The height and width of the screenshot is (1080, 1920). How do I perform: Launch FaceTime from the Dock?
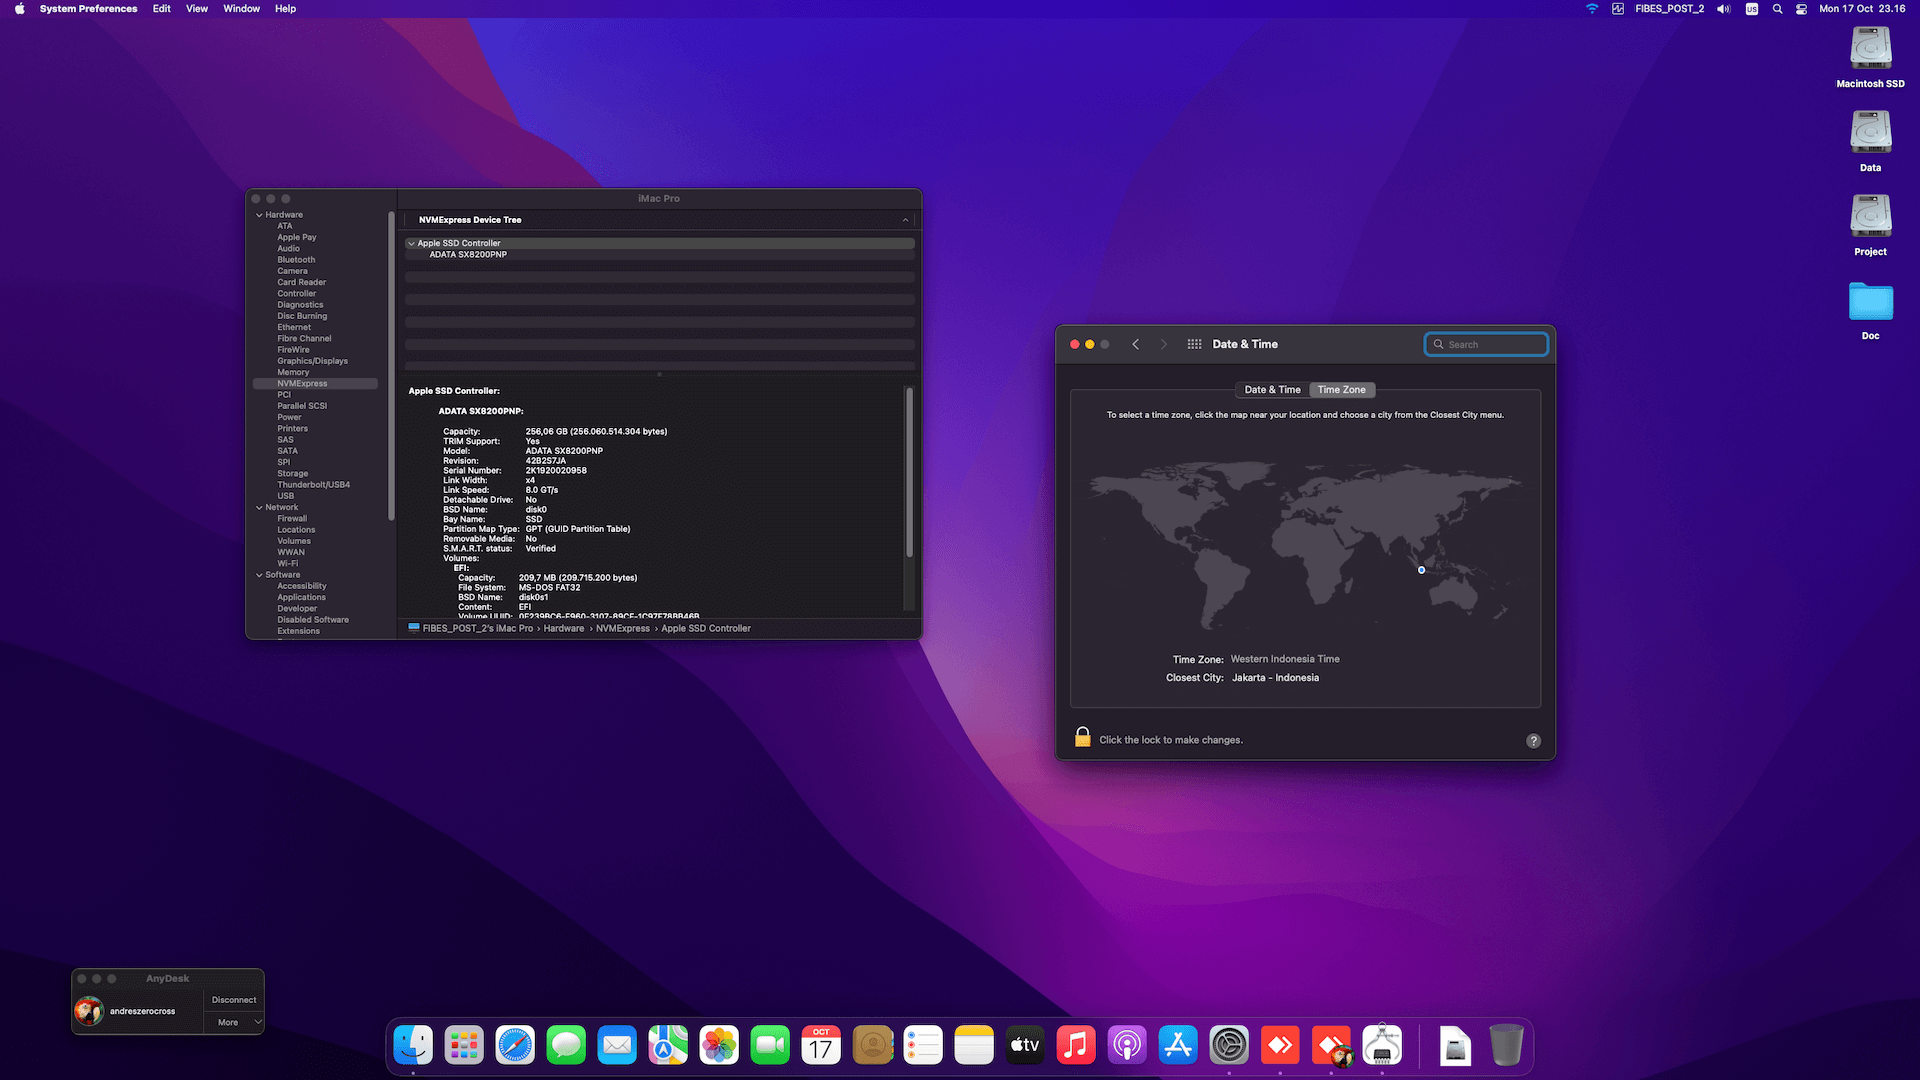coord(770,1045)
